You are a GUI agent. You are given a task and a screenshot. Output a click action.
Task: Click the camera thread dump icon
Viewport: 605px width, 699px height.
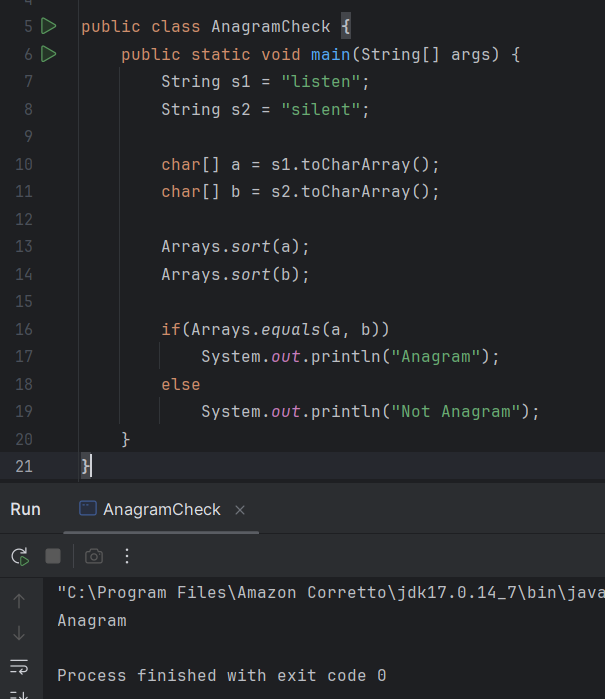point(93,556)
